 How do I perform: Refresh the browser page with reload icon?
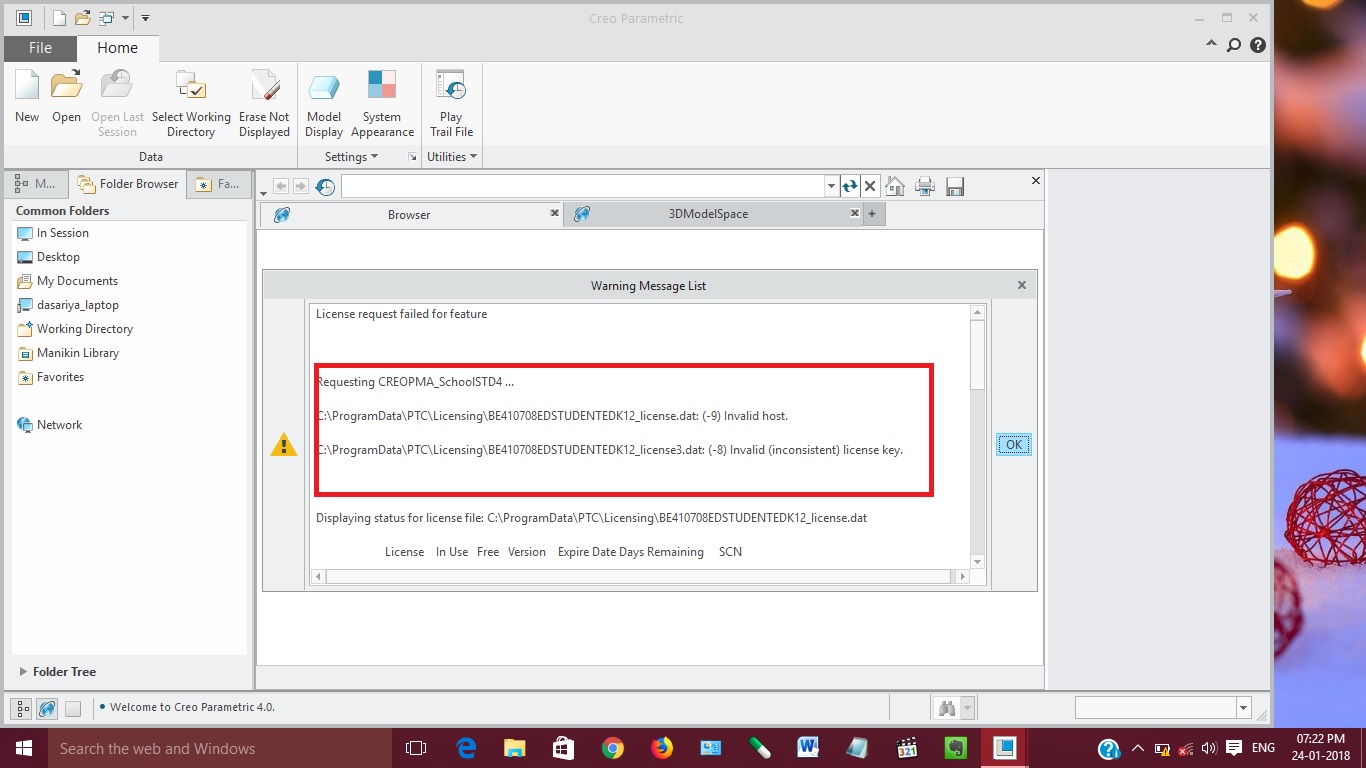[x=849, y=186]
